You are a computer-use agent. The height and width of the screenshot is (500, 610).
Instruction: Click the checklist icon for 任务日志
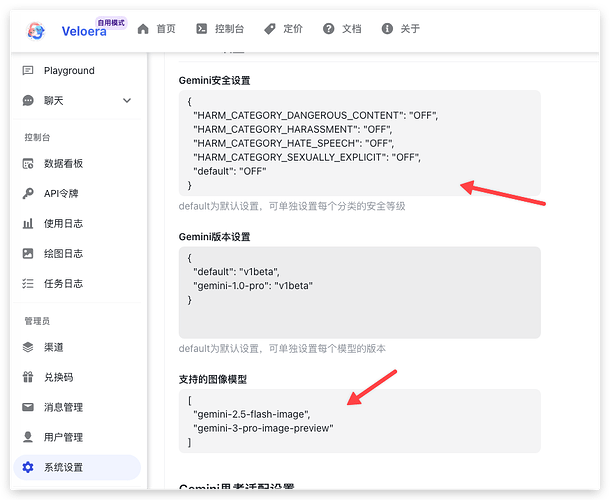click(28, 283)
